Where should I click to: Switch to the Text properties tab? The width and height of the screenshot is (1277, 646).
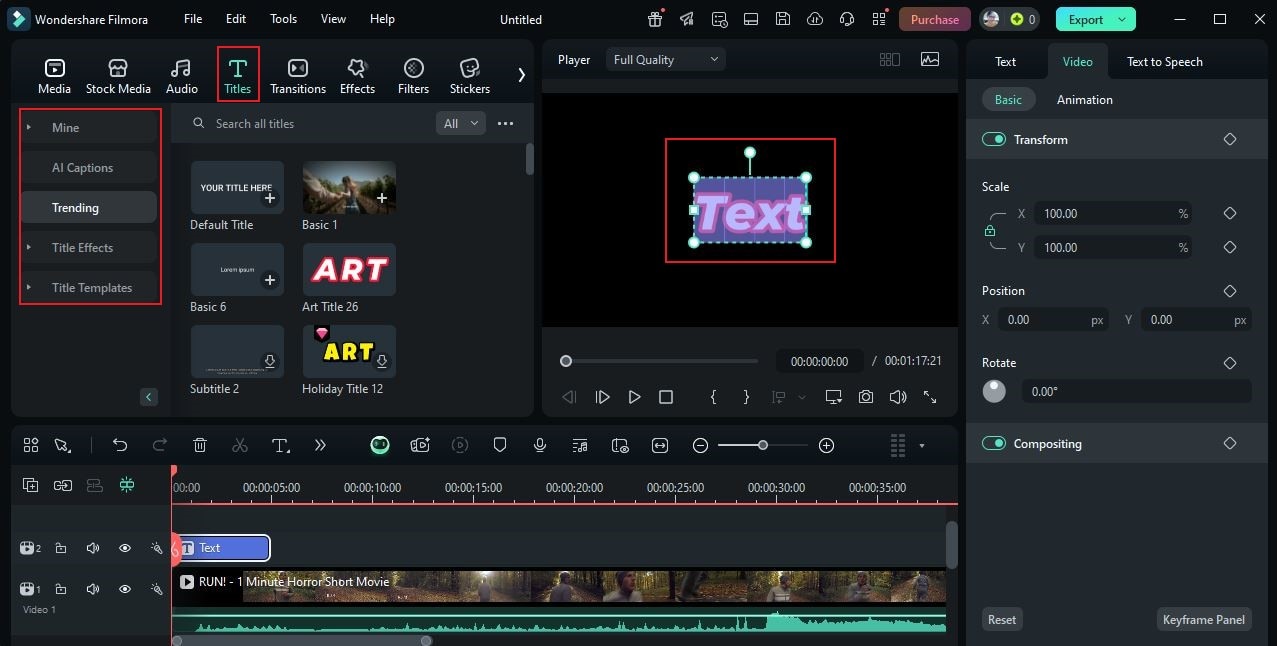(x=1005, y=61)
